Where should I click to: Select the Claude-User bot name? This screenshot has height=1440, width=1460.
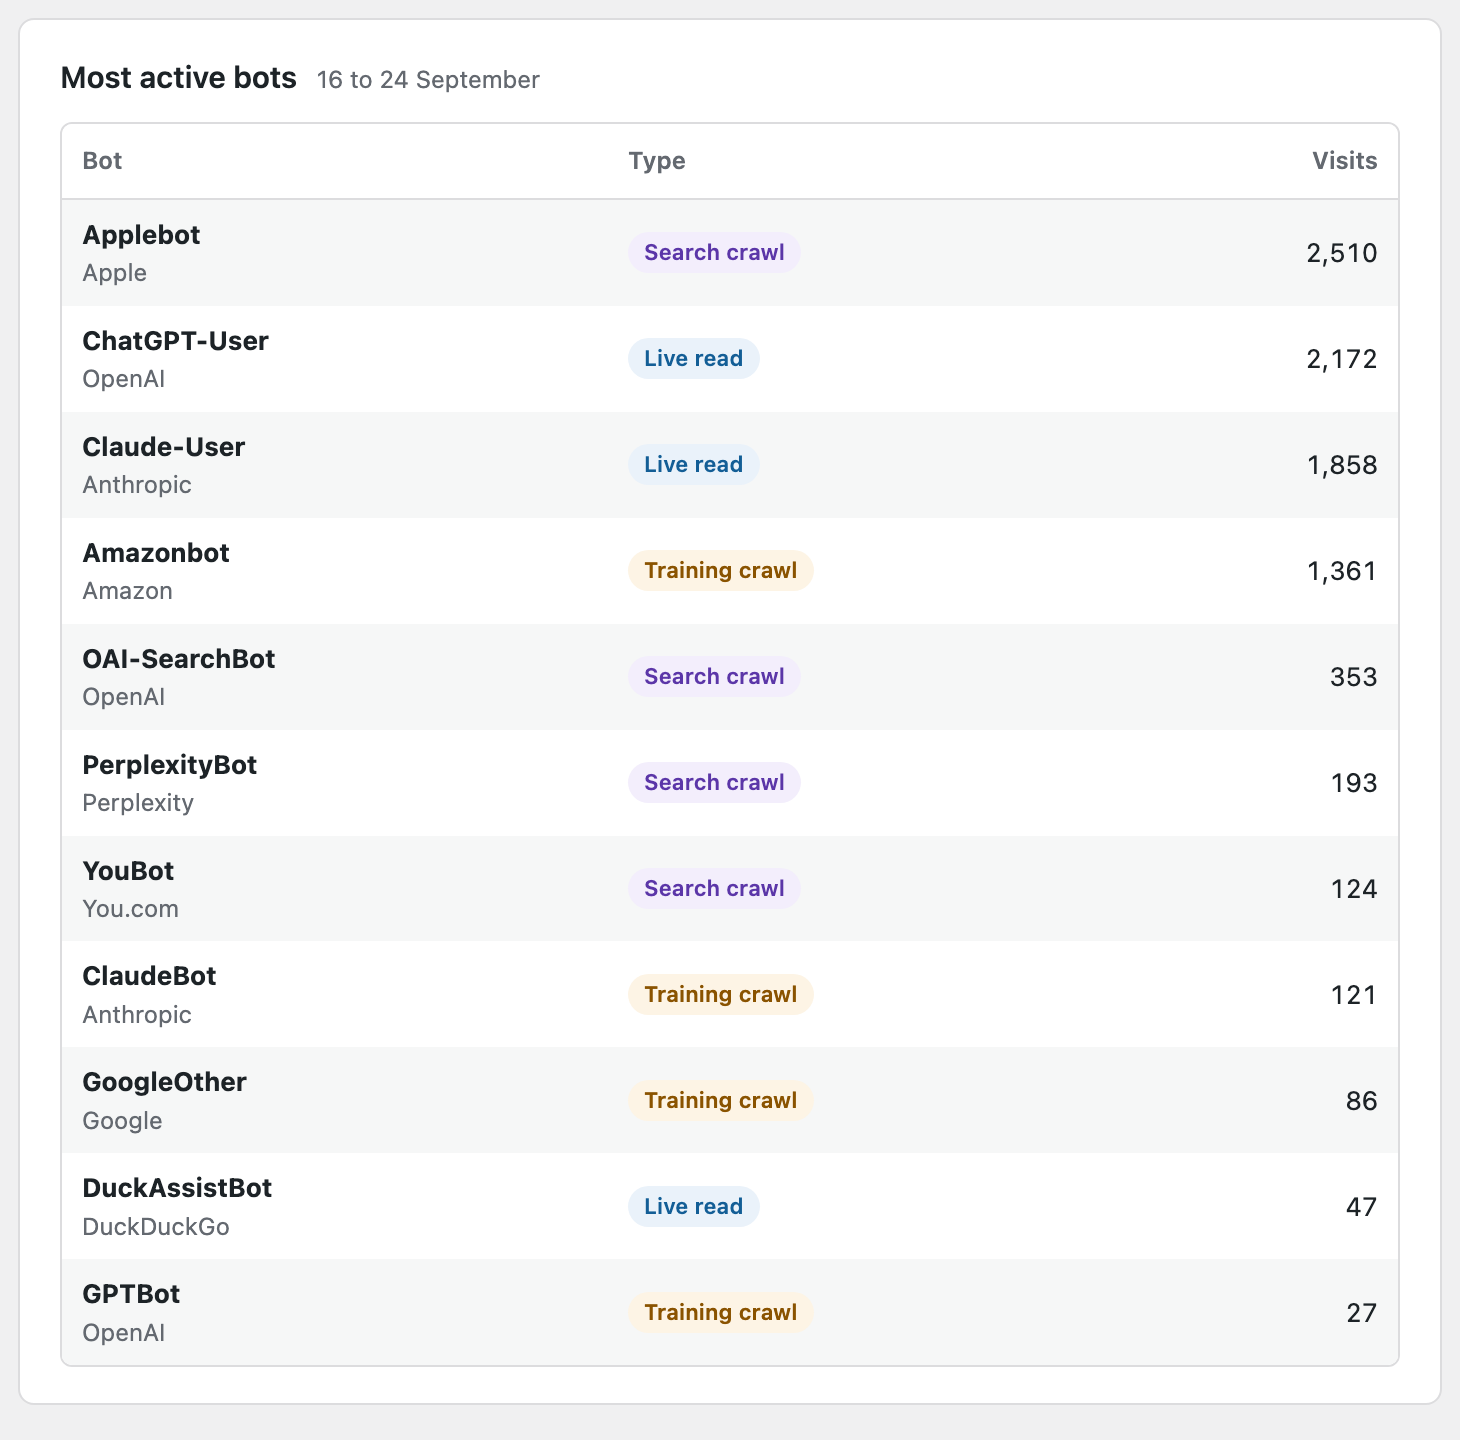(163, 447)
